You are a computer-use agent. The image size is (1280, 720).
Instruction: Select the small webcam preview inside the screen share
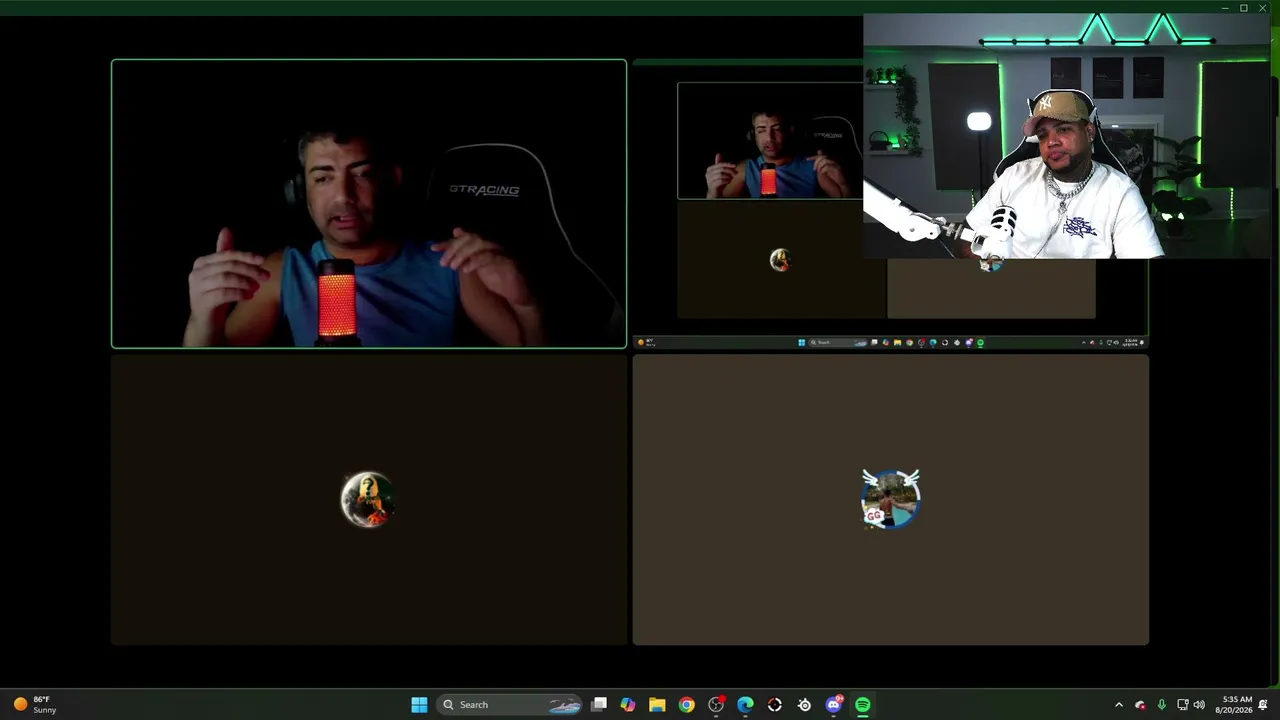pos(770,141)
